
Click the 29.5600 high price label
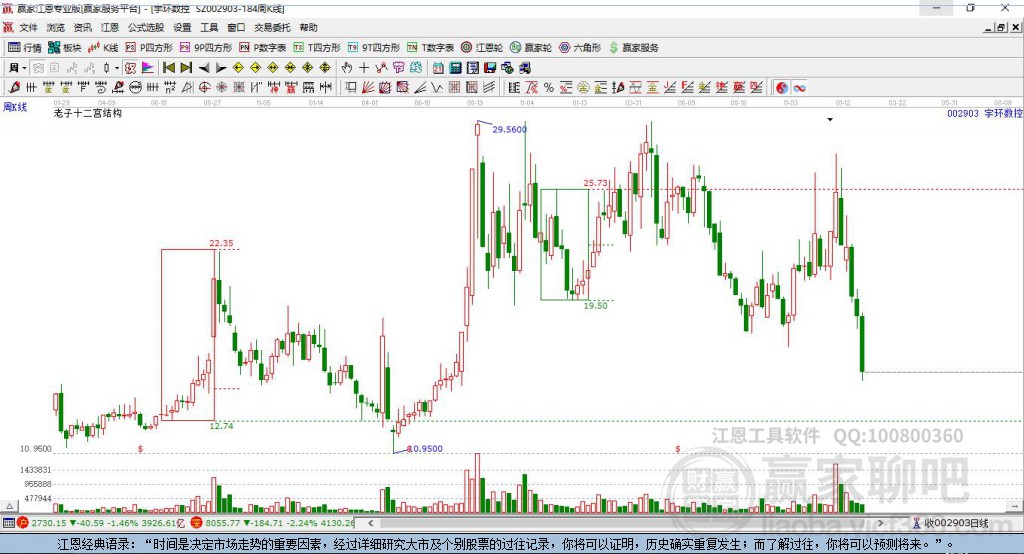[509, 129]
